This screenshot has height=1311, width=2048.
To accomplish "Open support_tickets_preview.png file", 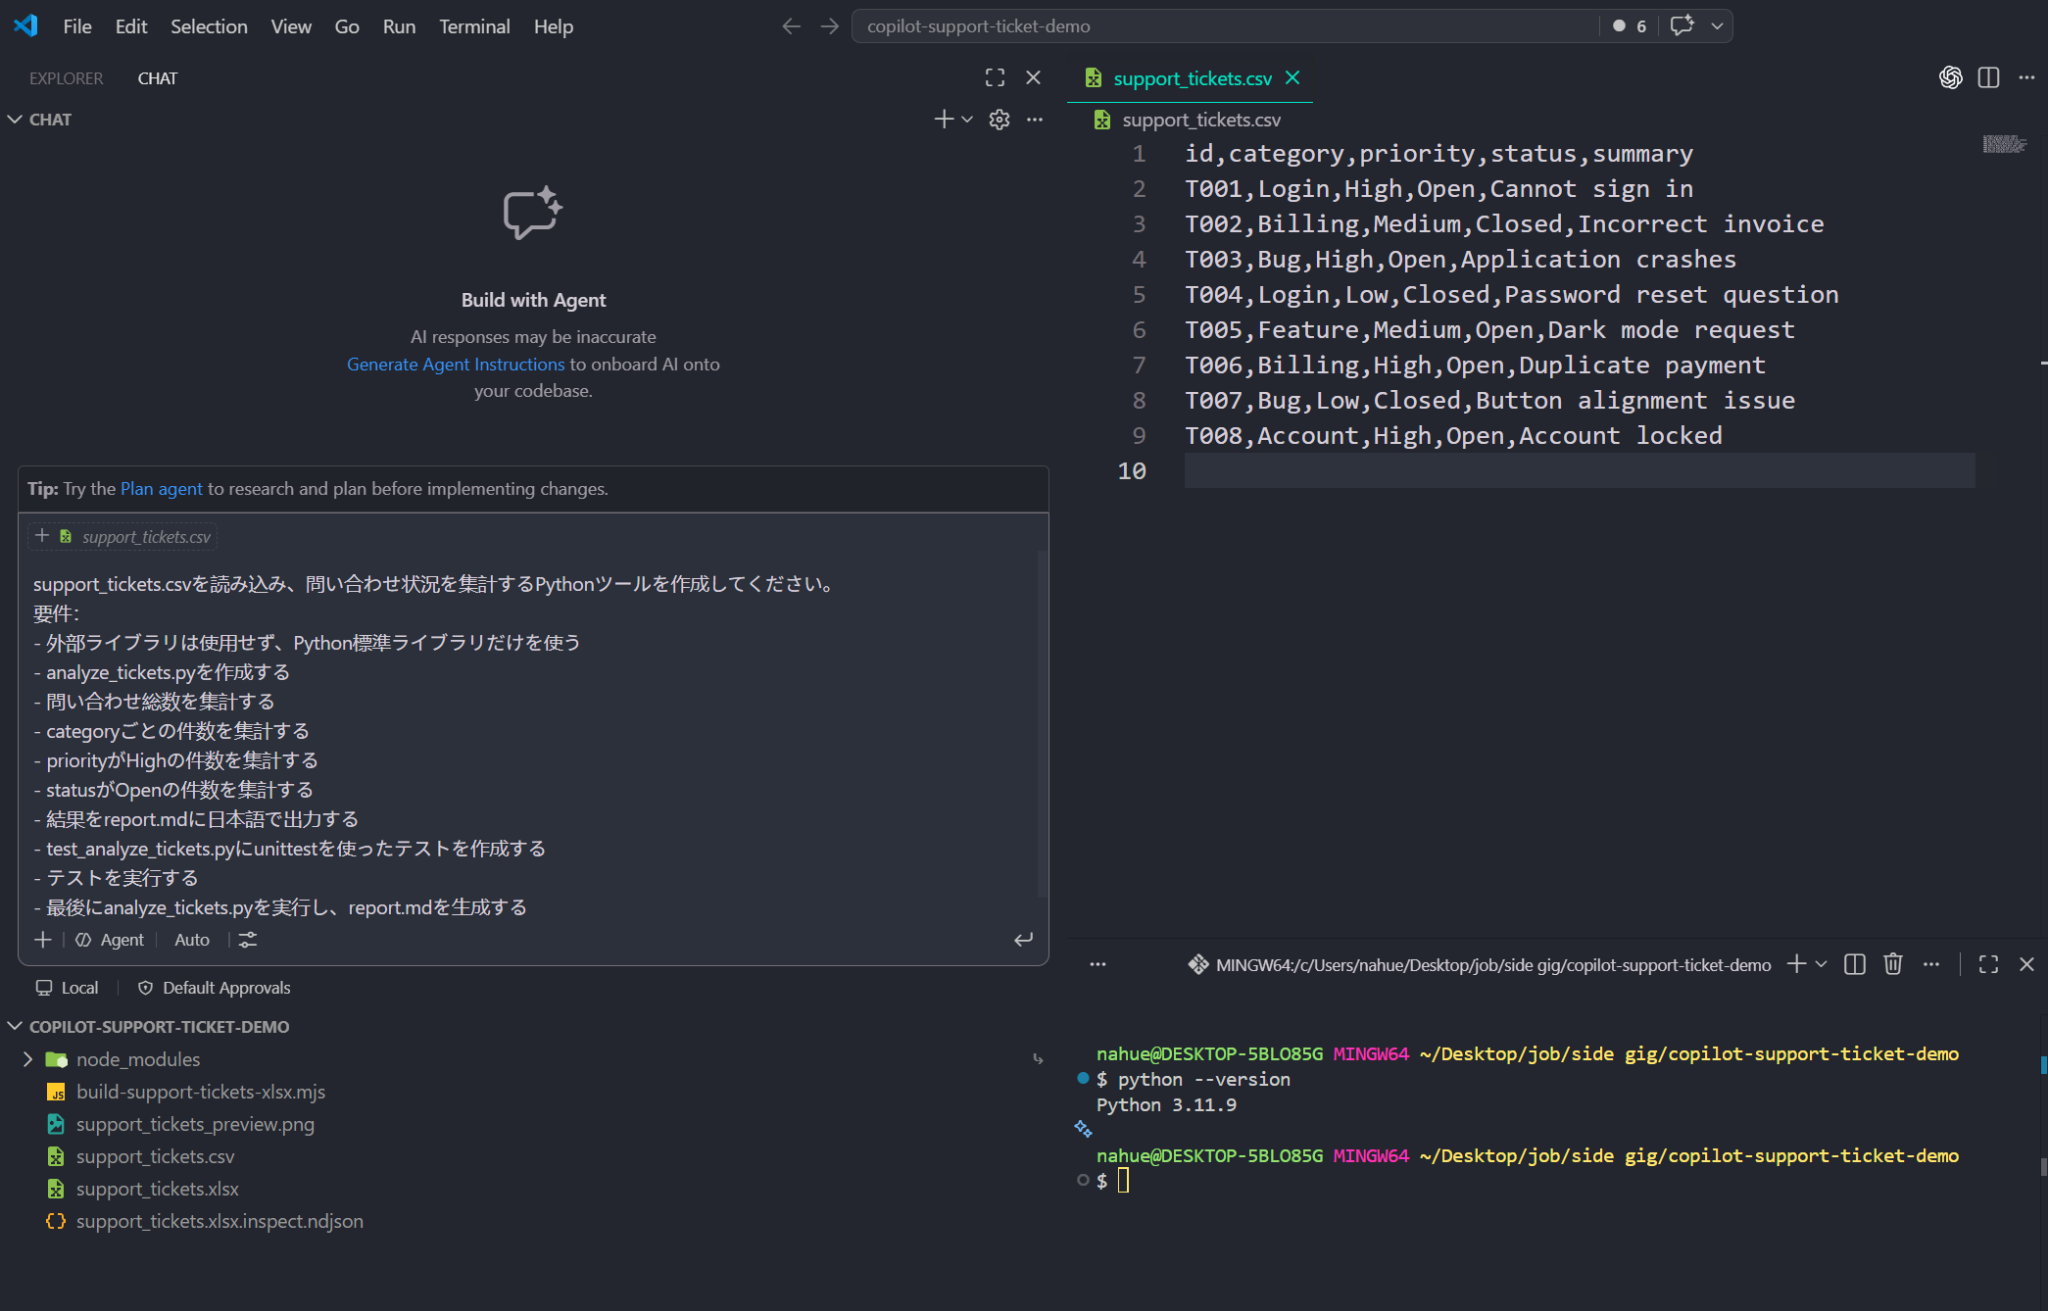I will coord(195,1124).
